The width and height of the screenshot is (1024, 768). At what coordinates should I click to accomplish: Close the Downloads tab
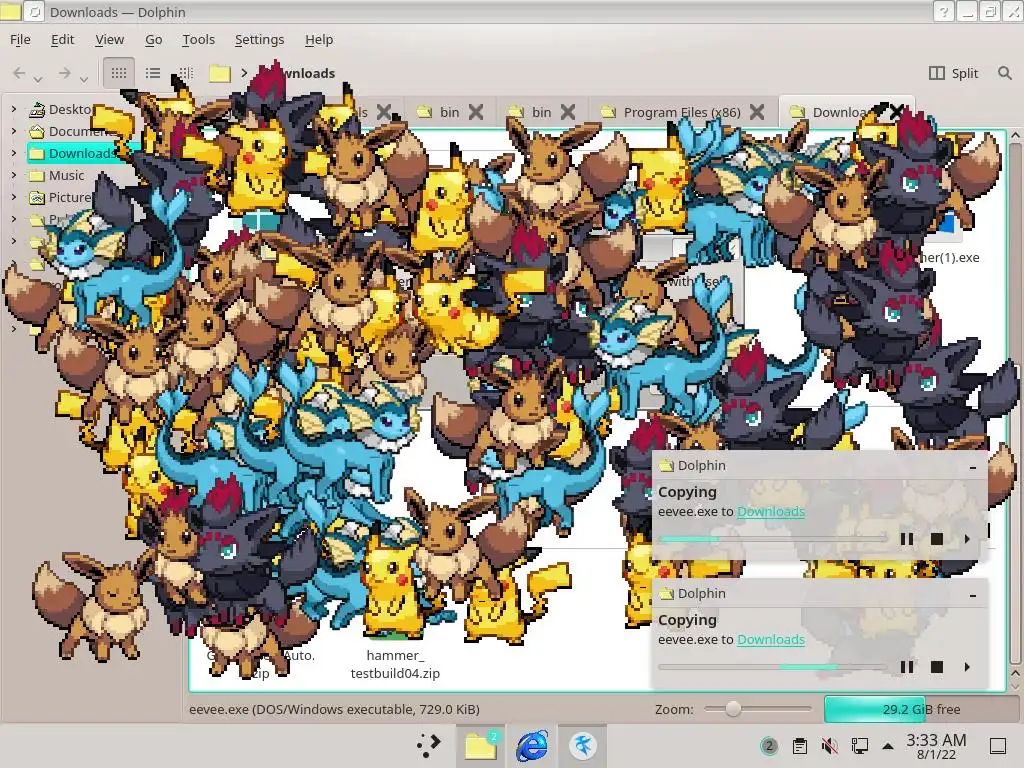(897, 112)
